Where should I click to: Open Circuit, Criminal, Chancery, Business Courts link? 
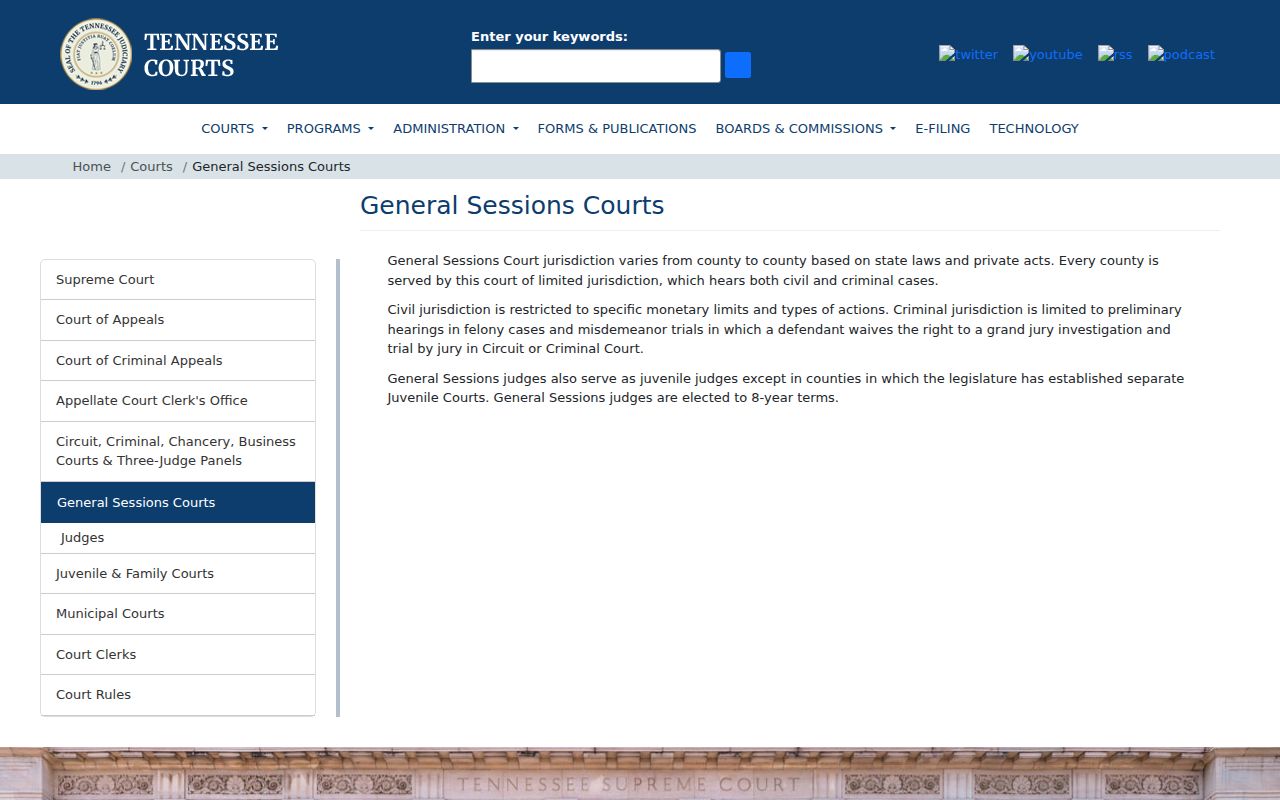point(178,451)
